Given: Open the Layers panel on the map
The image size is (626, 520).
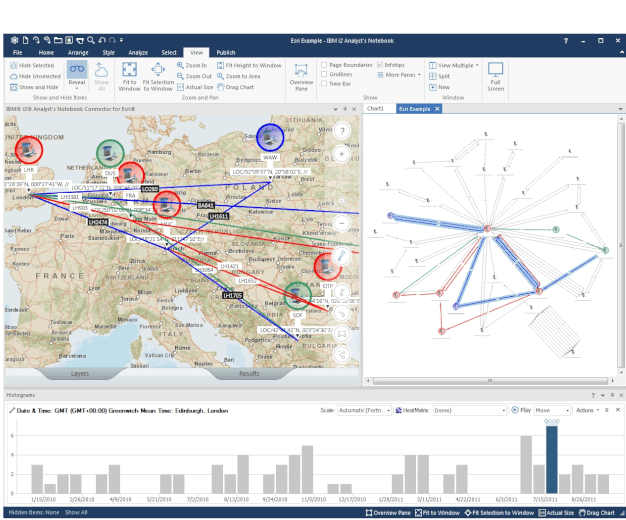Looking at the screenshot, I should pos(80,373).
